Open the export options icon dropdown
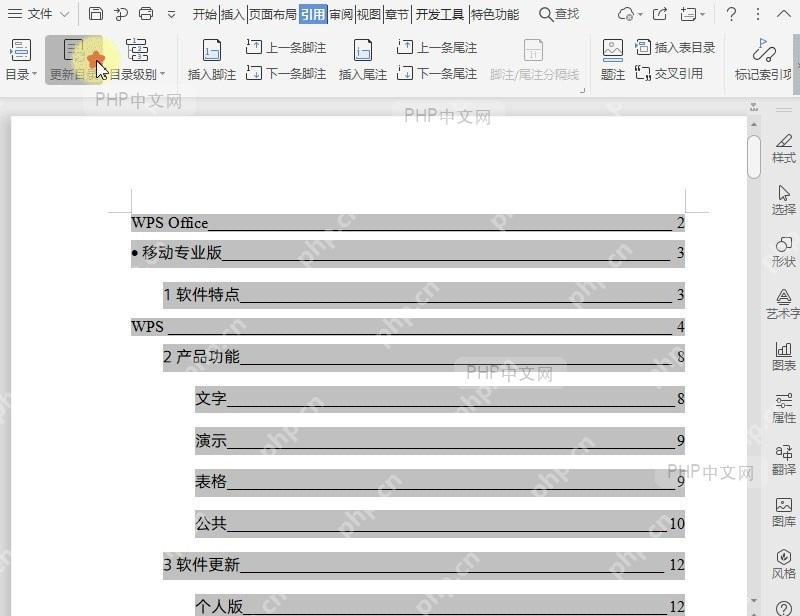This screenshot has width=800, height=616. click(x=692, y=14)
